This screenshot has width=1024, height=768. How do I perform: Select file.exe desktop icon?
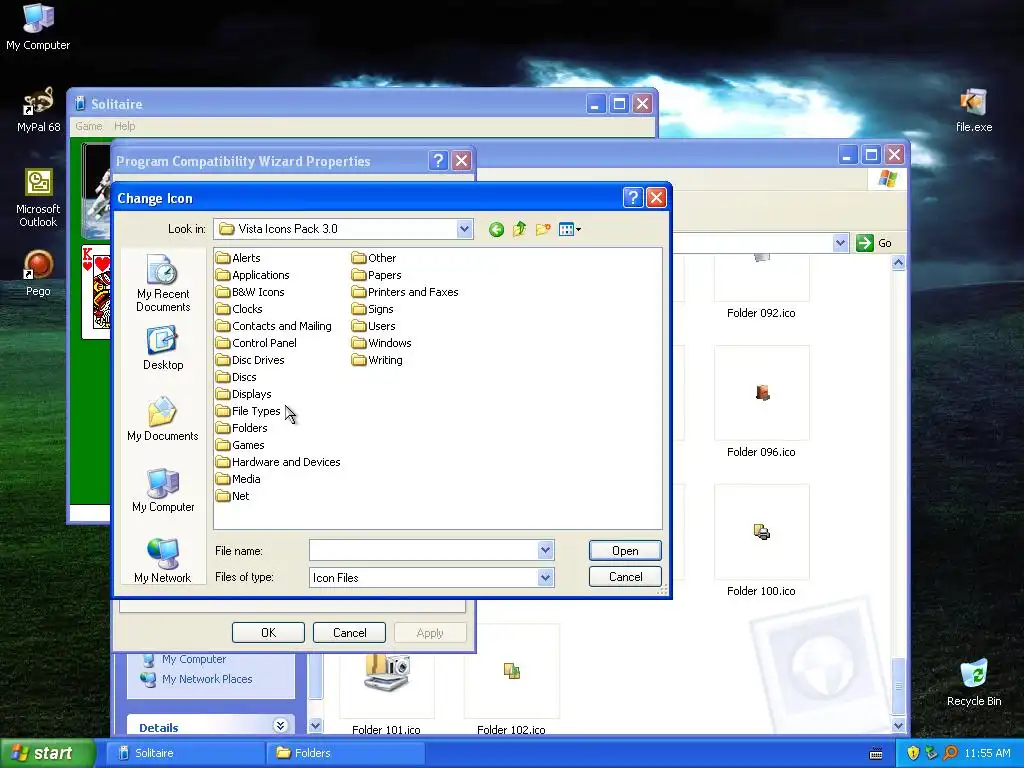(x=974, y=110)
